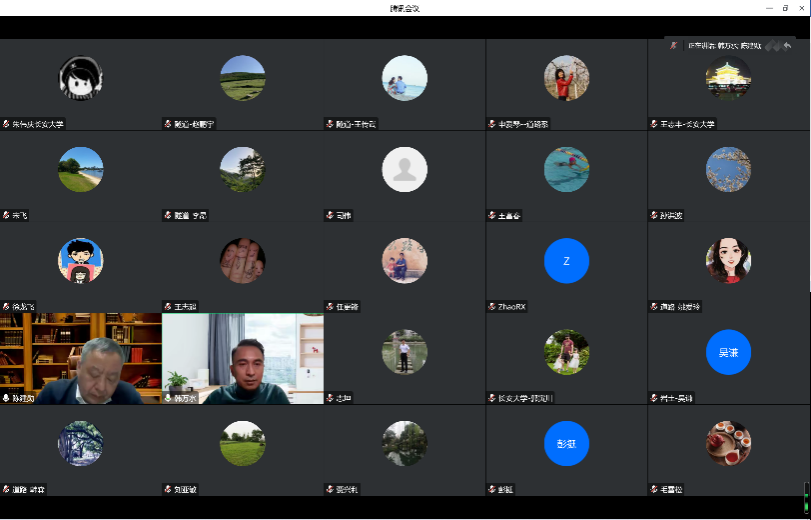Image resolution: width=811 pixels, height=520 pixels.
Task: Click the green network signal indicator in the corner
Action: click(x=806, y=496)
